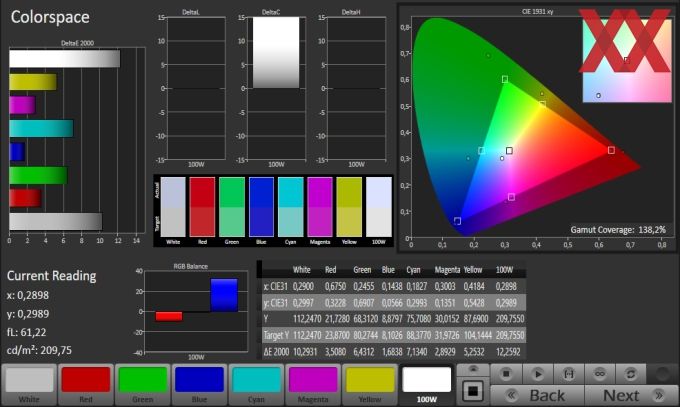Click the blue primary target square on CIE diagram
Screen dimensions: 680x407
[457, 221]
